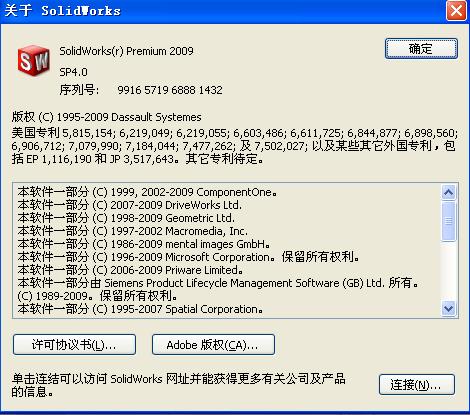The width and height of the screenshot is (470, 415).
Task: Open 许可协议书(L)... license agreement
Action: tap(74, 345)
